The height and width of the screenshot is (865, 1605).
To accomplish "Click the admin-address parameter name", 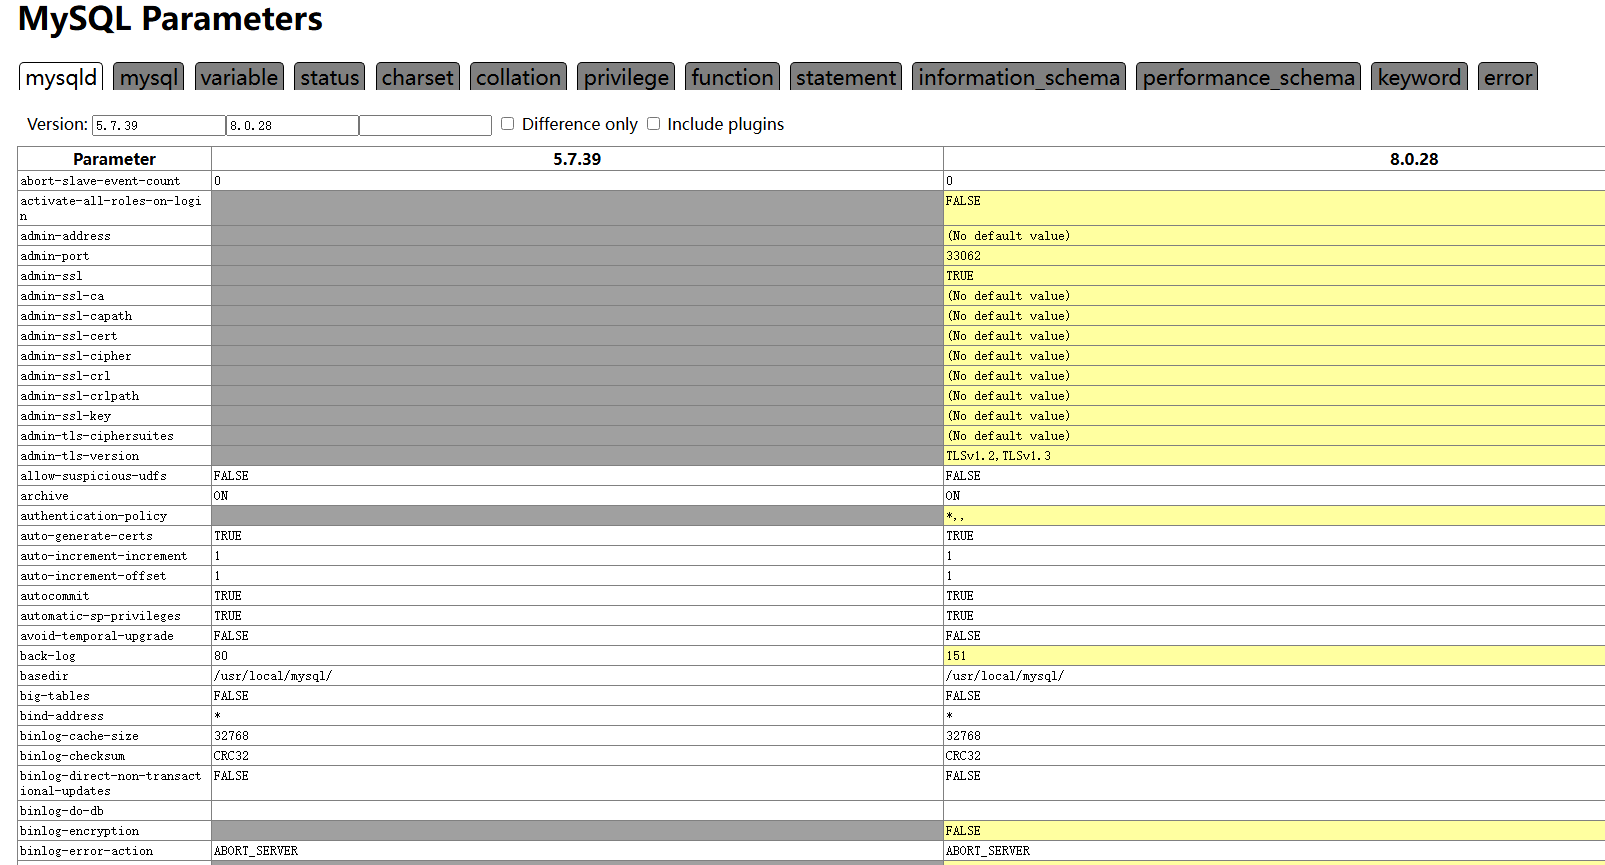I will click(65, 236).
